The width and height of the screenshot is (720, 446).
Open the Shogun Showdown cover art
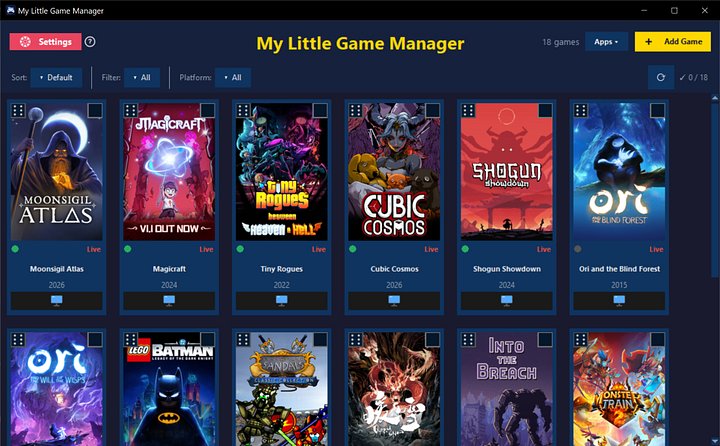506,172
